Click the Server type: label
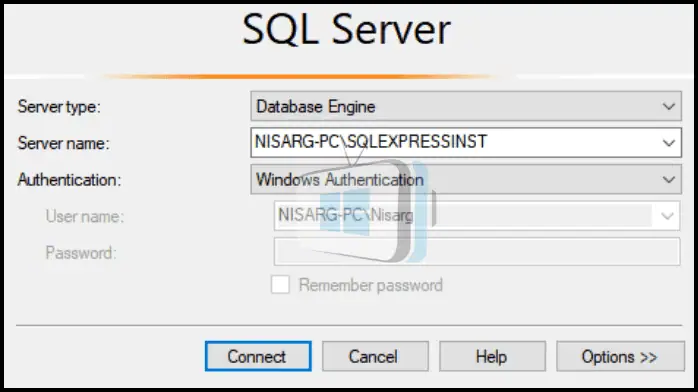This screenshot has width=698, height=392. coord(59,107)
